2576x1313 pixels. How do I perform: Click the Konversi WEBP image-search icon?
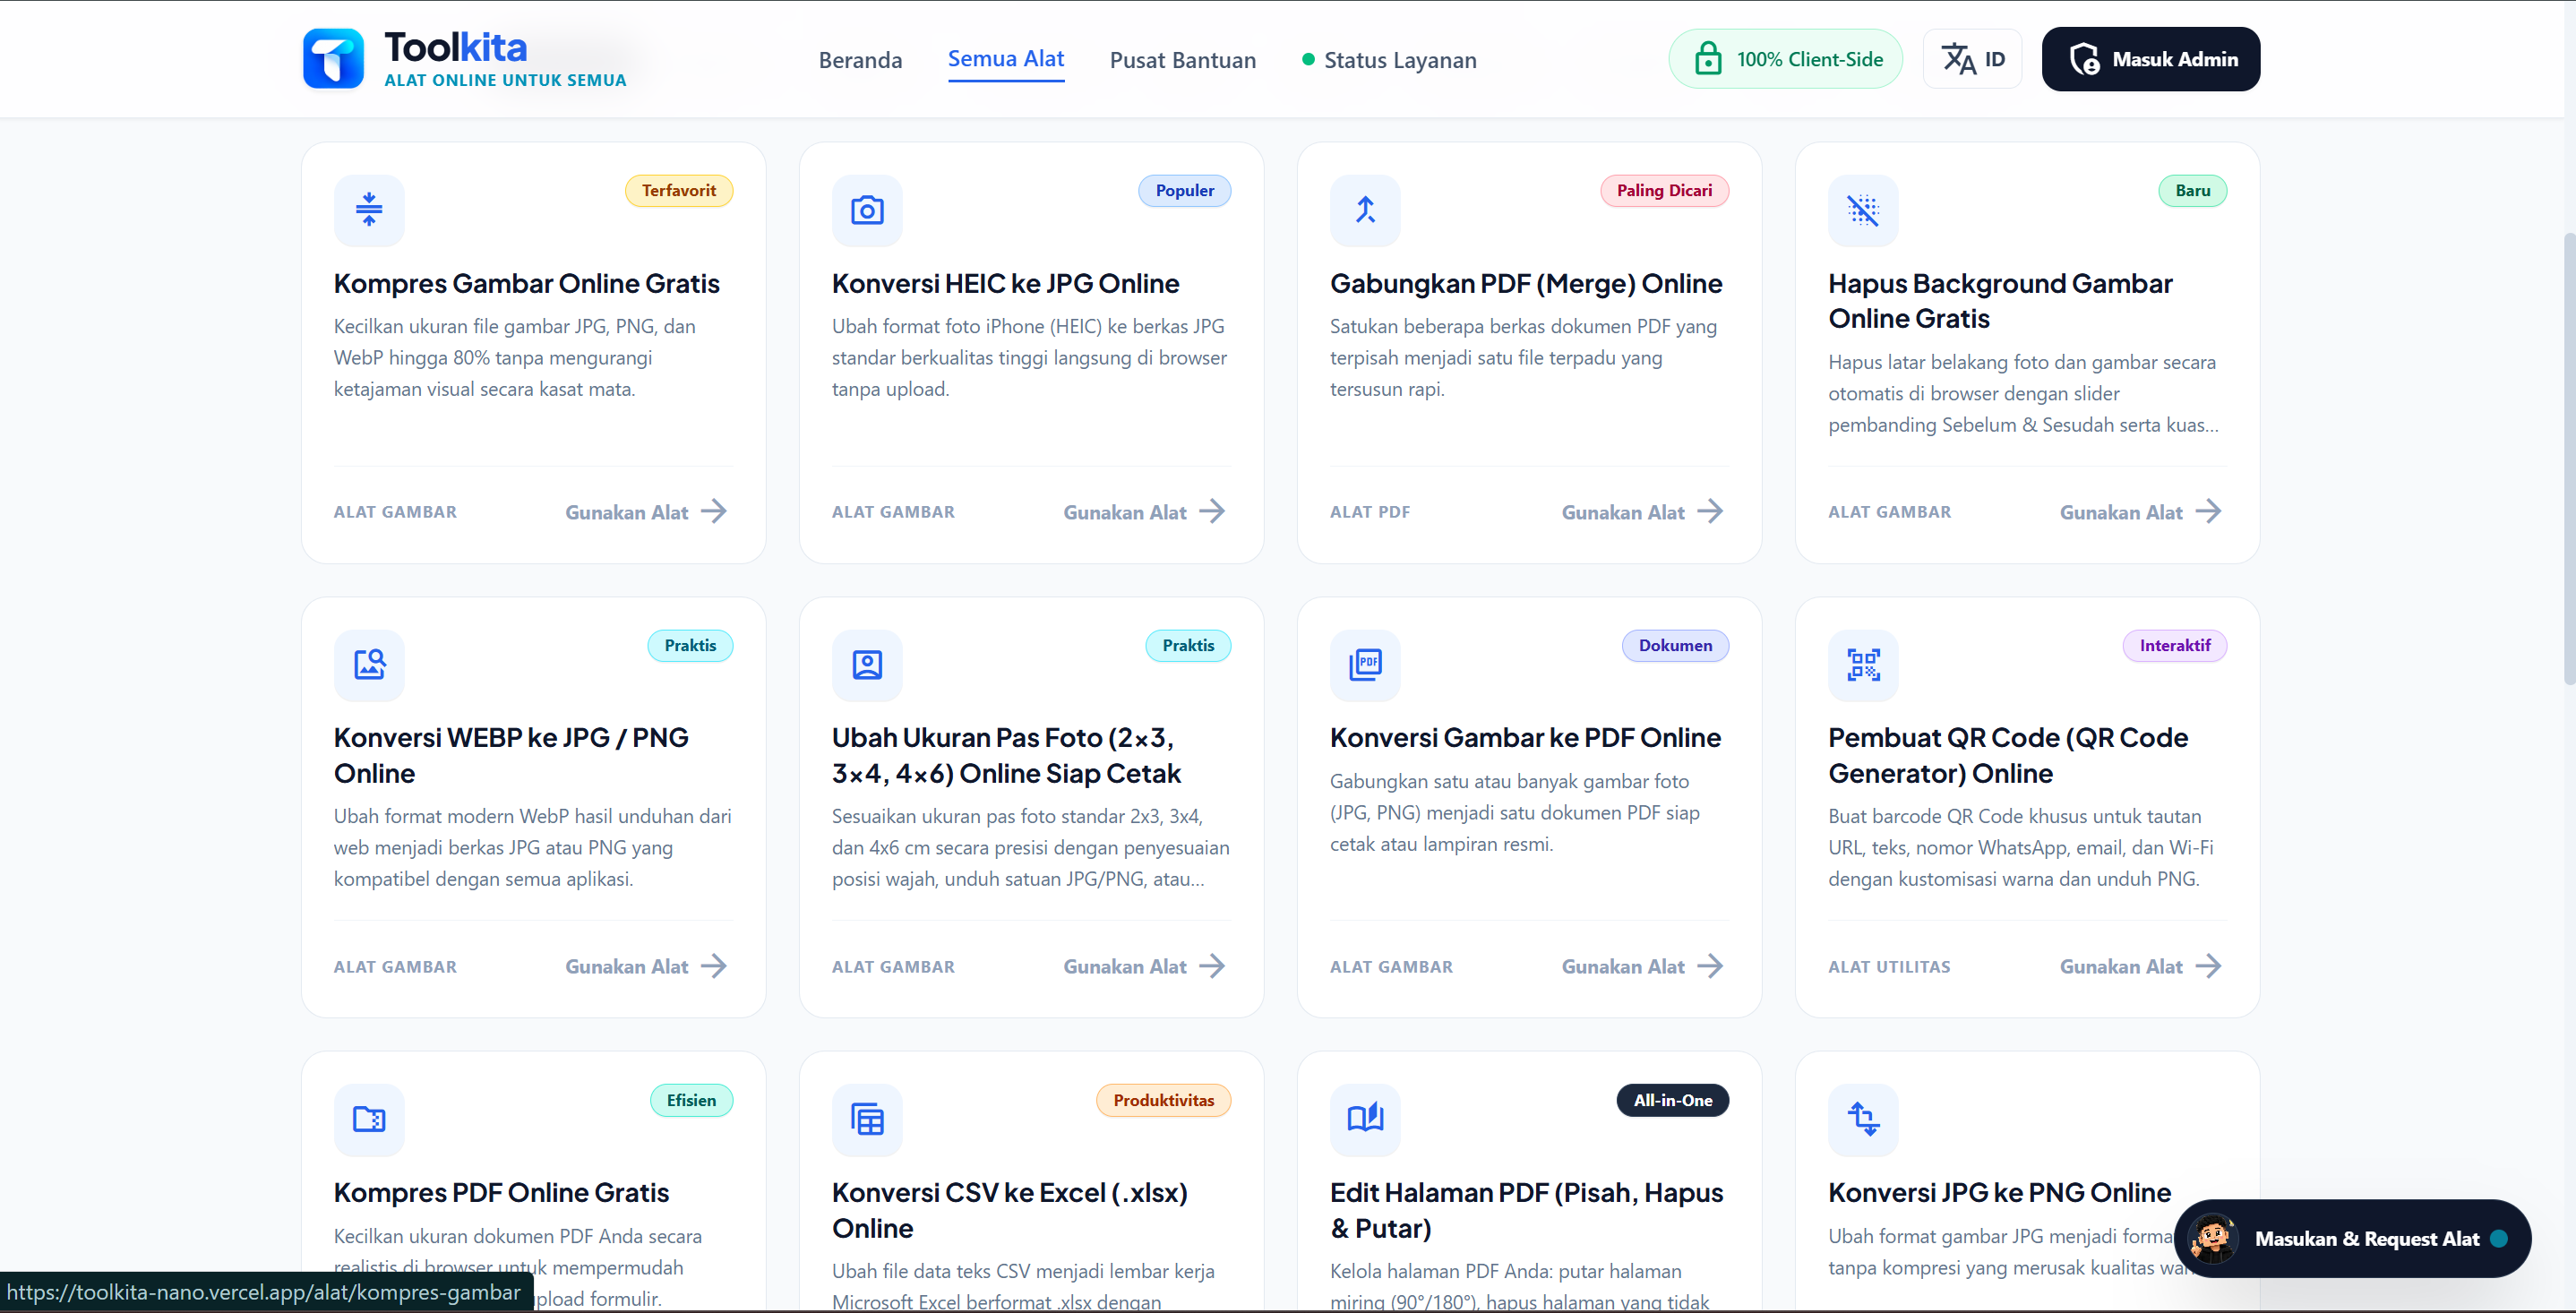(x=369, y=665)
